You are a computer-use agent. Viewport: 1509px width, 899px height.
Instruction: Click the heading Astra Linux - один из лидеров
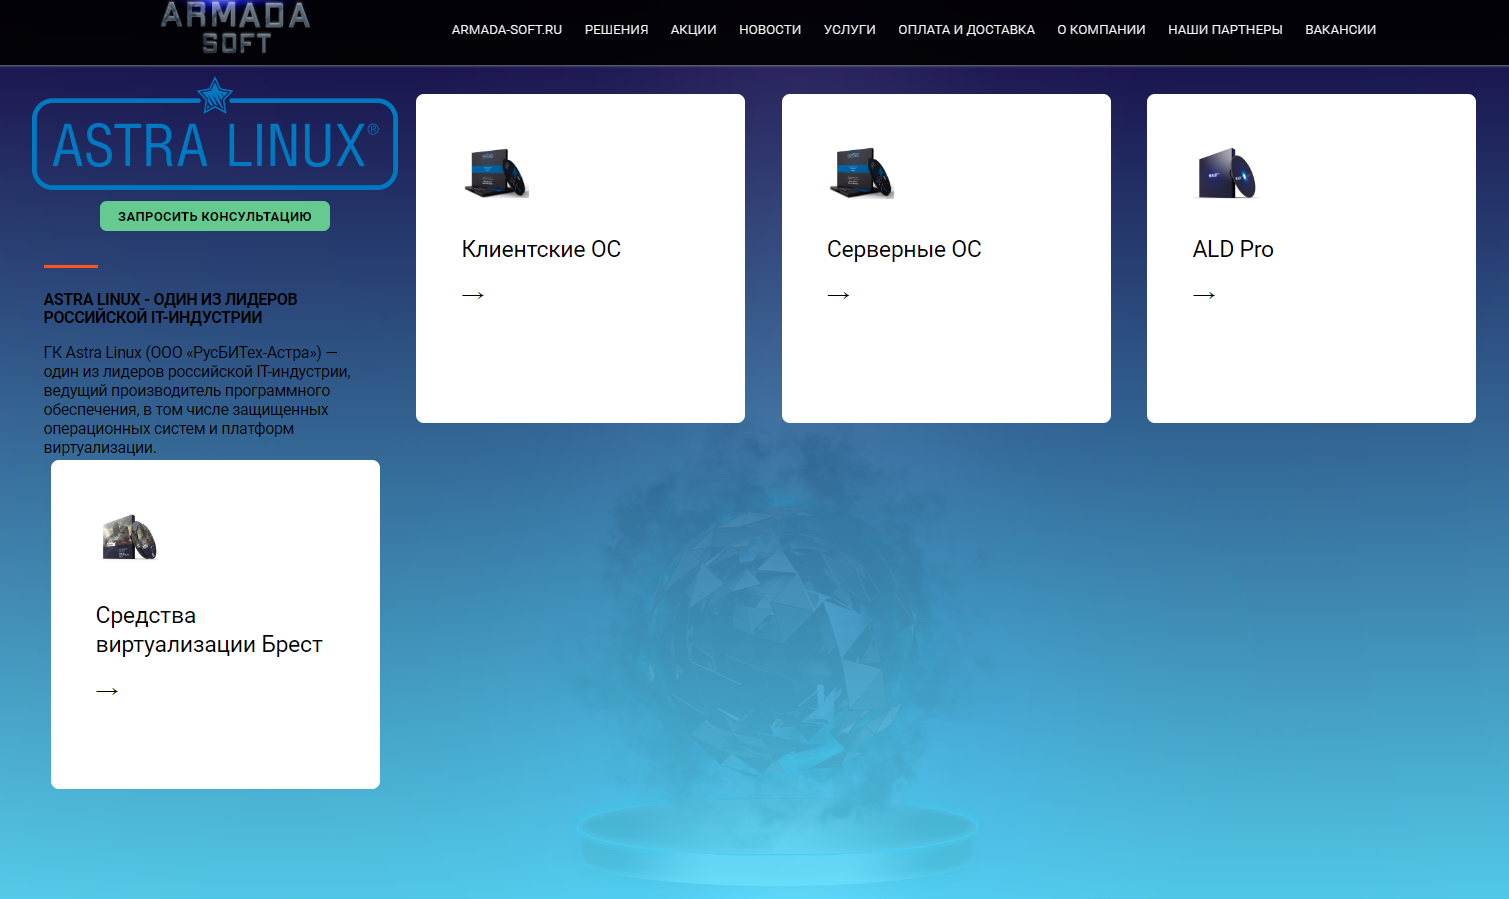point(170,308)
